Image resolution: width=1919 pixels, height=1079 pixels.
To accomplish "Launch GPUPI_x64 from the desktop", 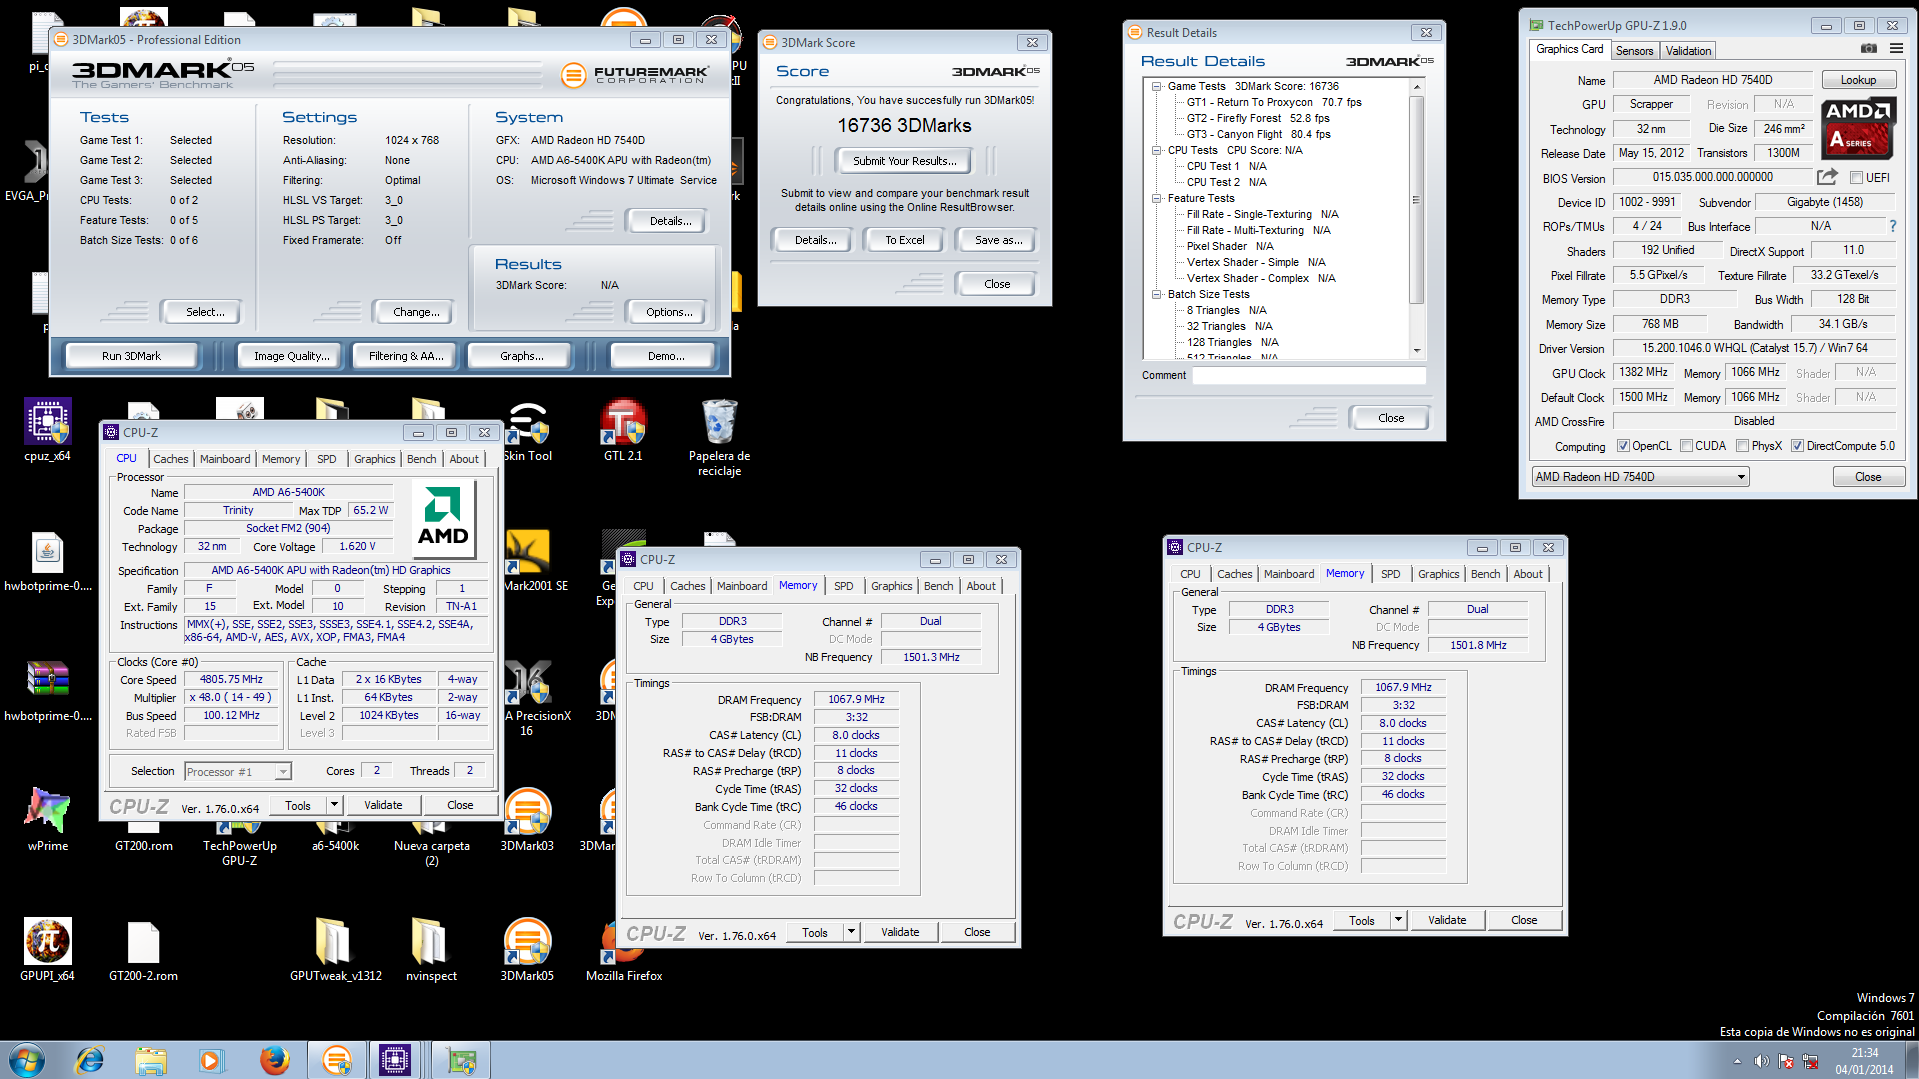I will pyautogui.click(x=47, y=950).
